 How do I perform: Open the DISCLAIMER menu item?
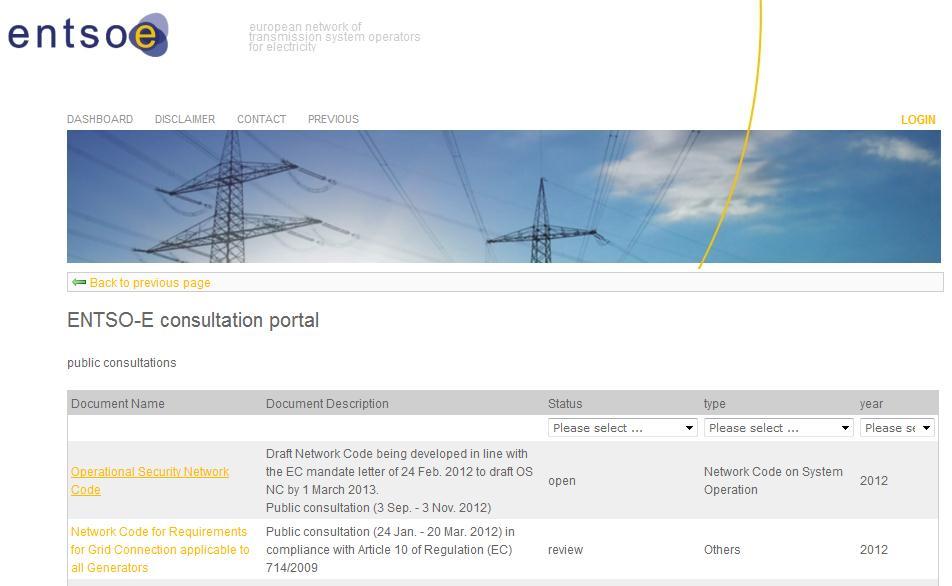pyautogui.click(x=185, y=119)
